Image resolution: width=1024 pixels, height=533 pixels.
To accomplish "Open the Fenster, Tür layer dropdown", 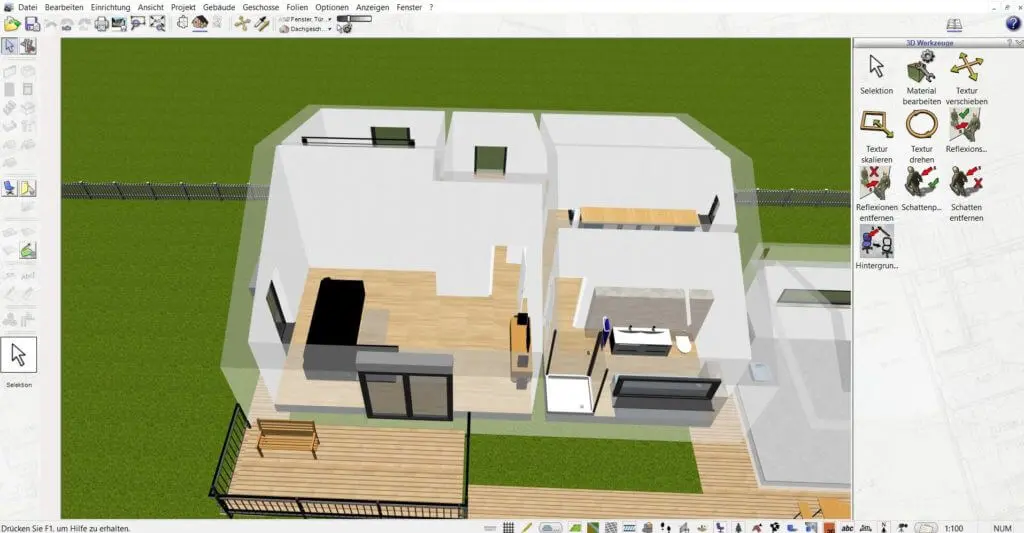I will (x=306, y=20).
